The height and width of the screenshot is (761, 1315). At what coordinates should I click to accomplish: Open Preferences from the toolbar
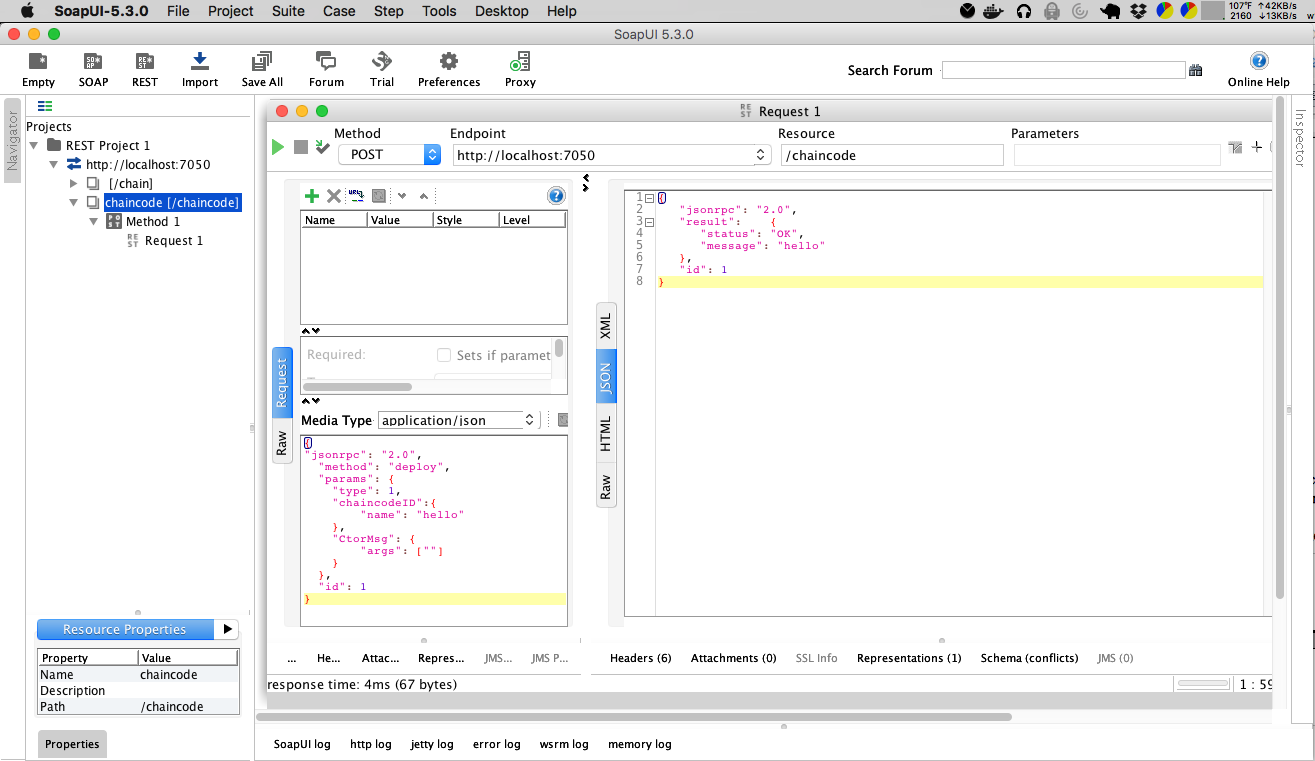point(449,69)
